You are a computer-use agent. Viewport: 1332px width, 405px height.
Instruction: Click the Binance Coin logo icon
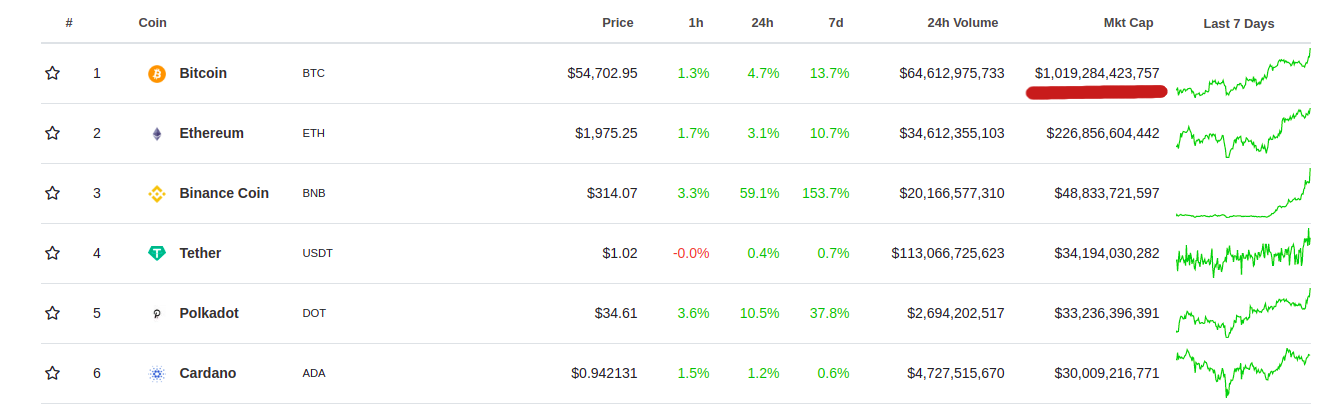pyautogui.click(x=156, y=193)
